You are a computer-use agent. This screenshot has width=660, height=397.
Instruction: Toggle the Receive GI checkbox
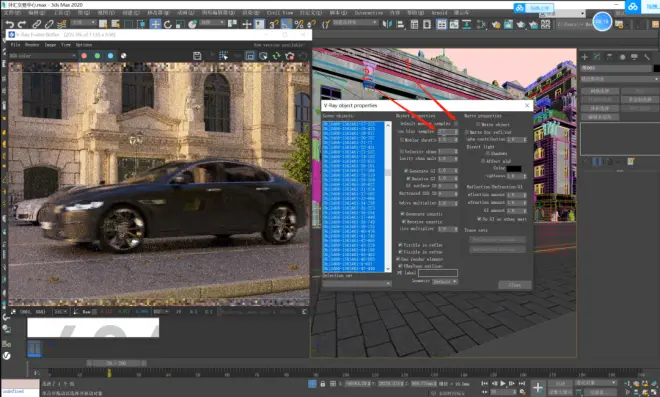[408, 179]
